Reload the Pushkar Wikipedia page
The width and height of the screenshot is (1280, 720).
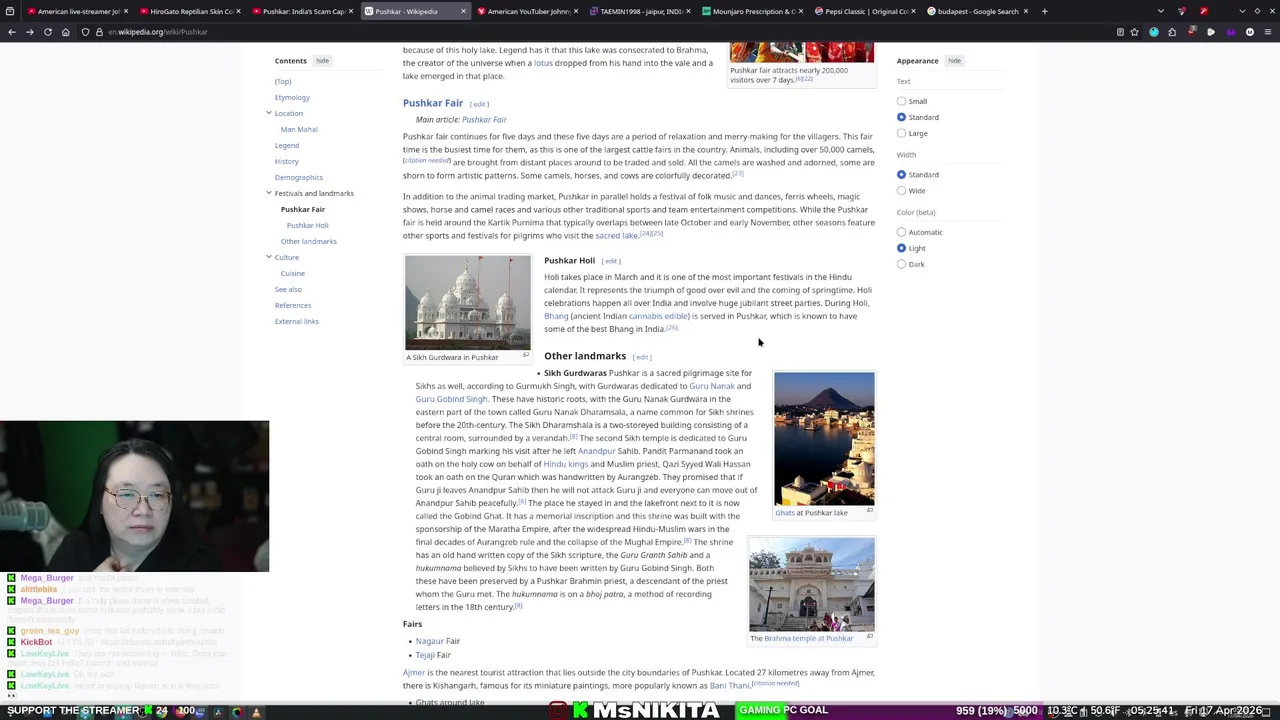point(48,32)
